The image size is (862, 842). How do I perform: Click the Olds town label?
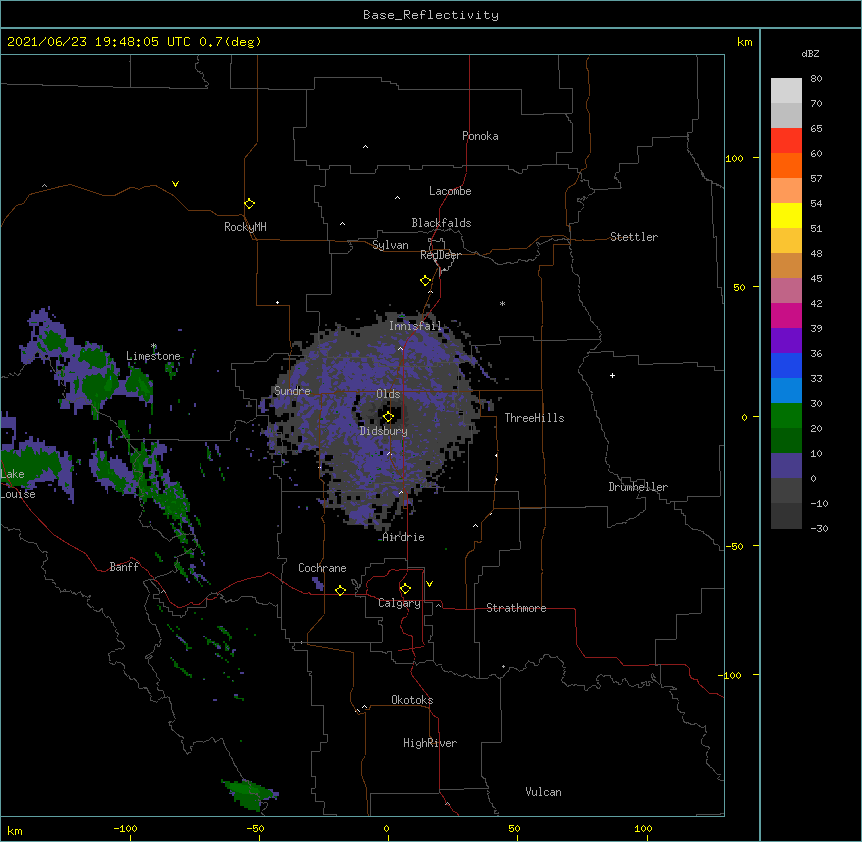[388, 394]
